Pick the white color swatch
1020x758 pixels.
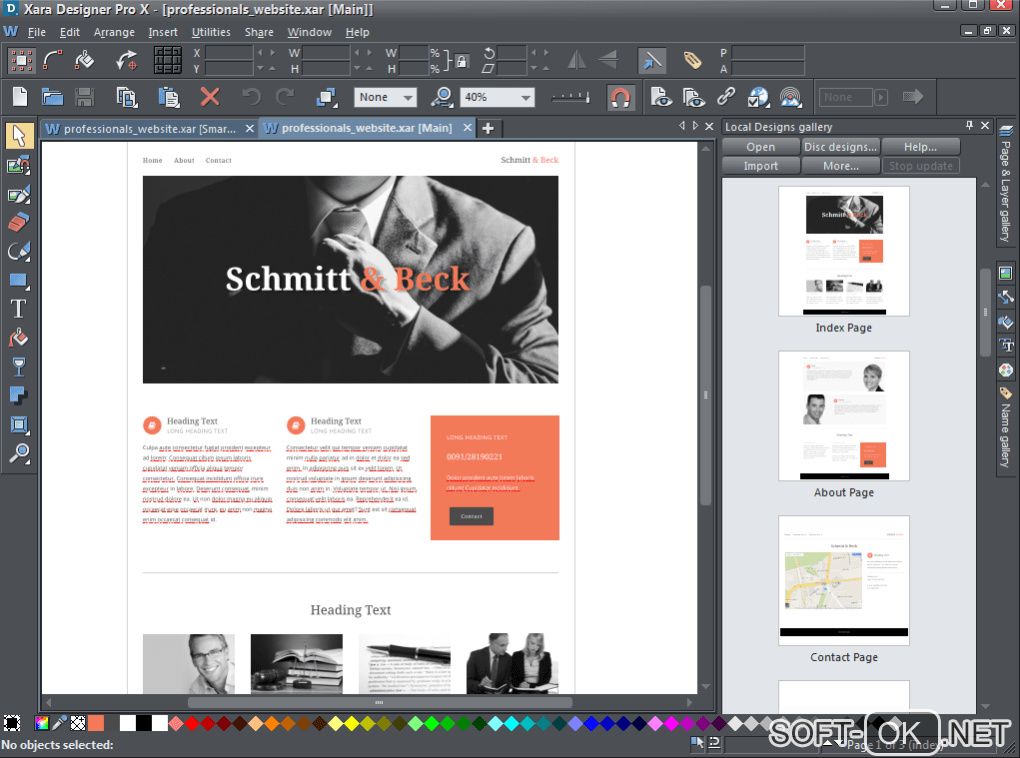[128, 723]
